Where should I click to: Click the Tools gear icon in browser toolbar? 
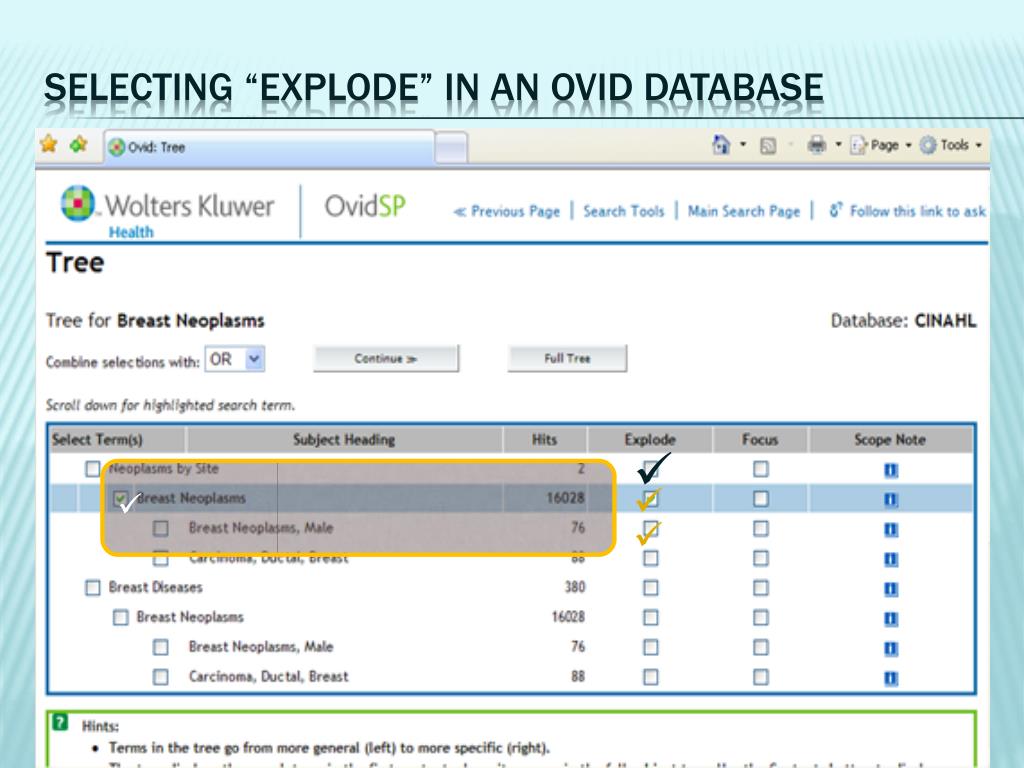click(928, 145)
